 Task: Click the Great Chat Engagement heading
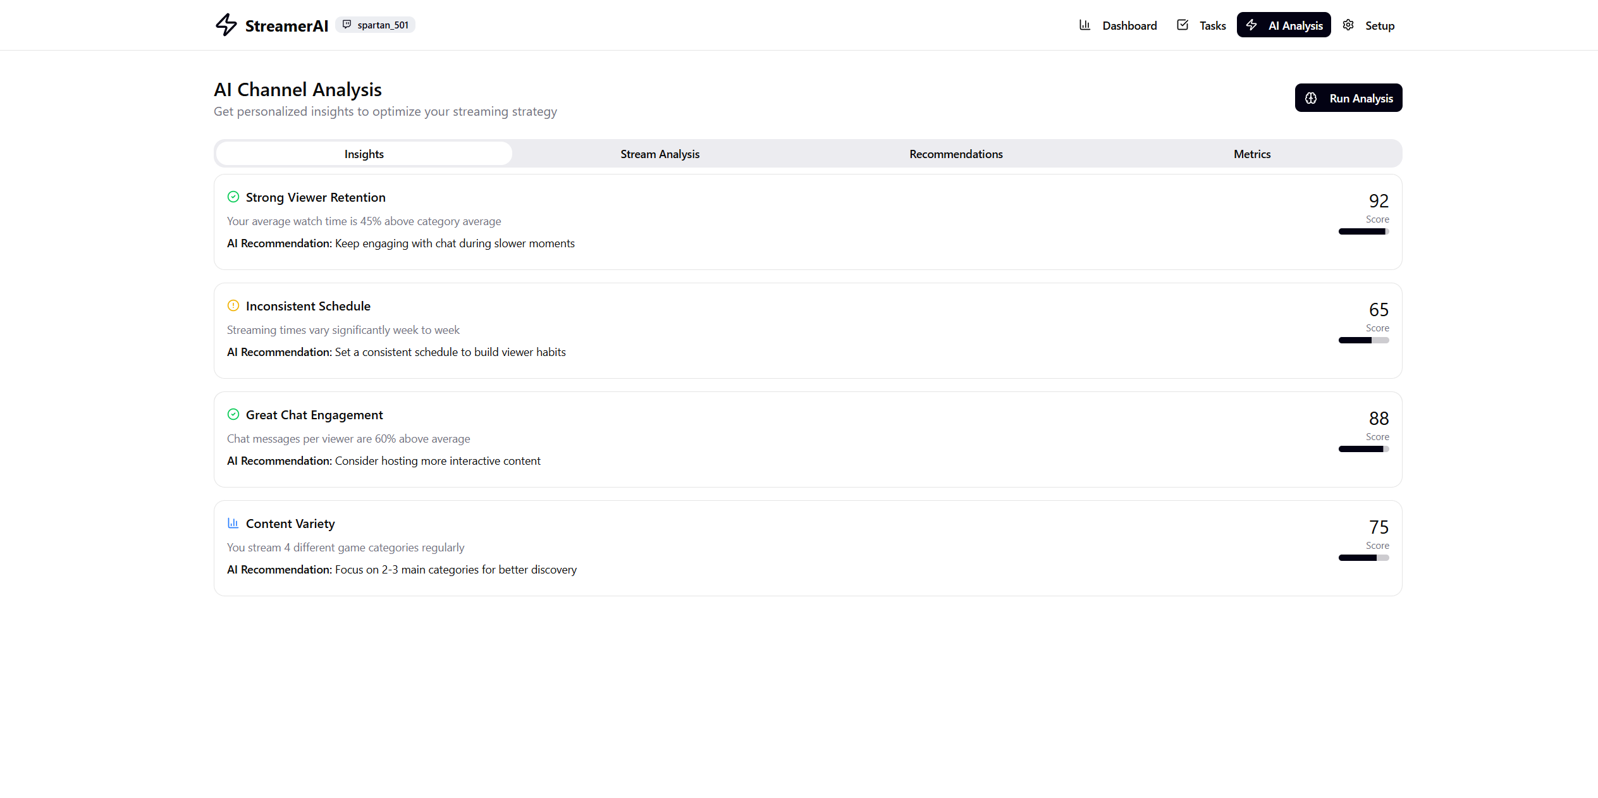pyautogui.click(x=314, y=415)
